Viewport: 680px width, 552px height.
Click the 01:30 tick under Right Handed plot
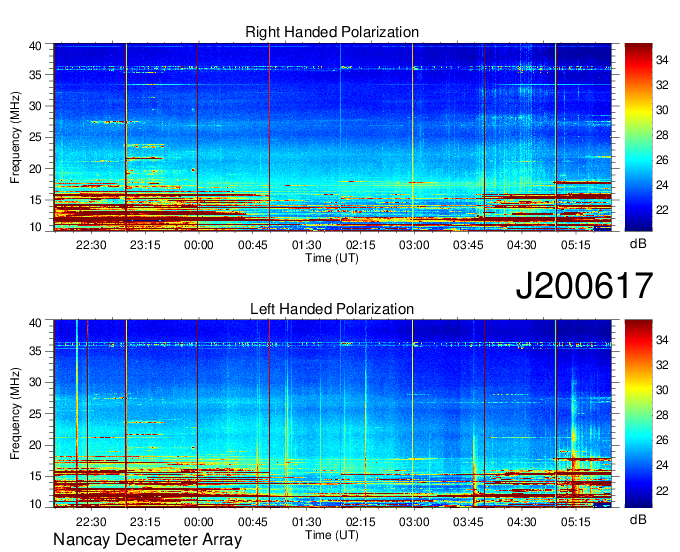pyautogui.click(x=307, y=245)
